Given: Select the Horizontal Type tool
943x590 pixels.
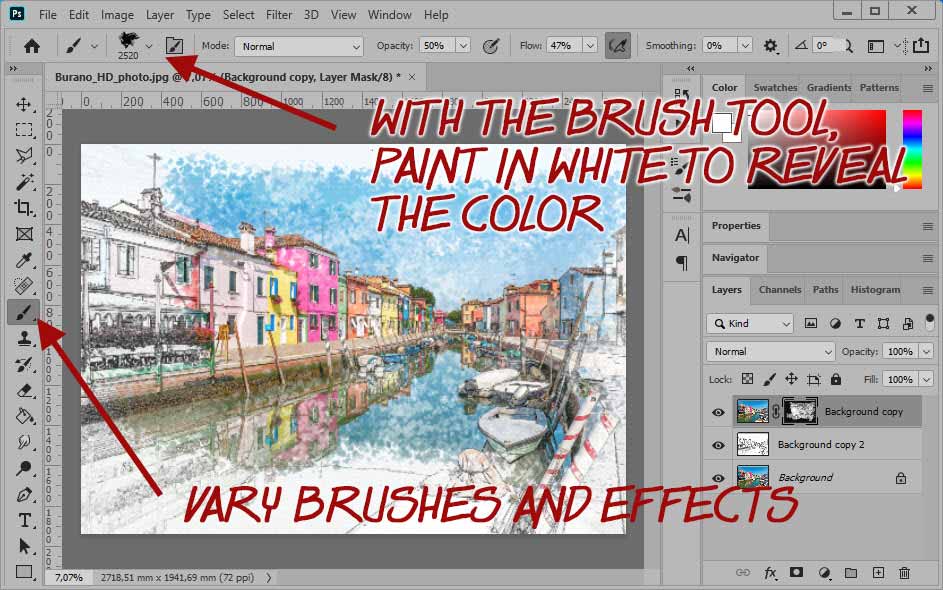Looking at the screenshot, I should (x=23, y=520).
